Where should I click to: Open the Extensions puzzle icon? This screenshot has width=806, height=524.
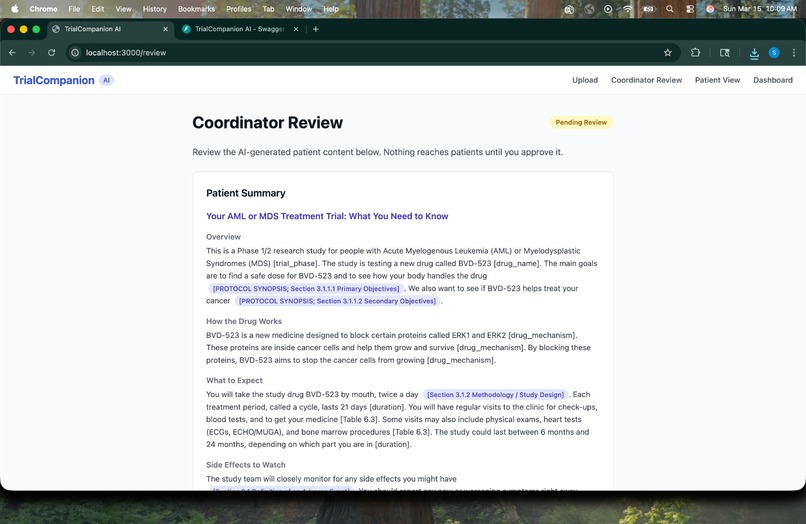[695, 52]
